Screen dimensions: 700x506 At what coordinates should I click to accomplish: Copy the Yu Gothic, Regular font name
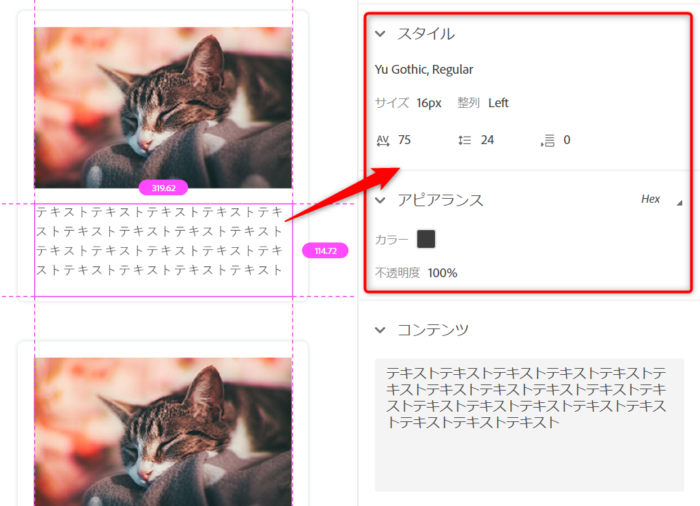pos(424,70)
